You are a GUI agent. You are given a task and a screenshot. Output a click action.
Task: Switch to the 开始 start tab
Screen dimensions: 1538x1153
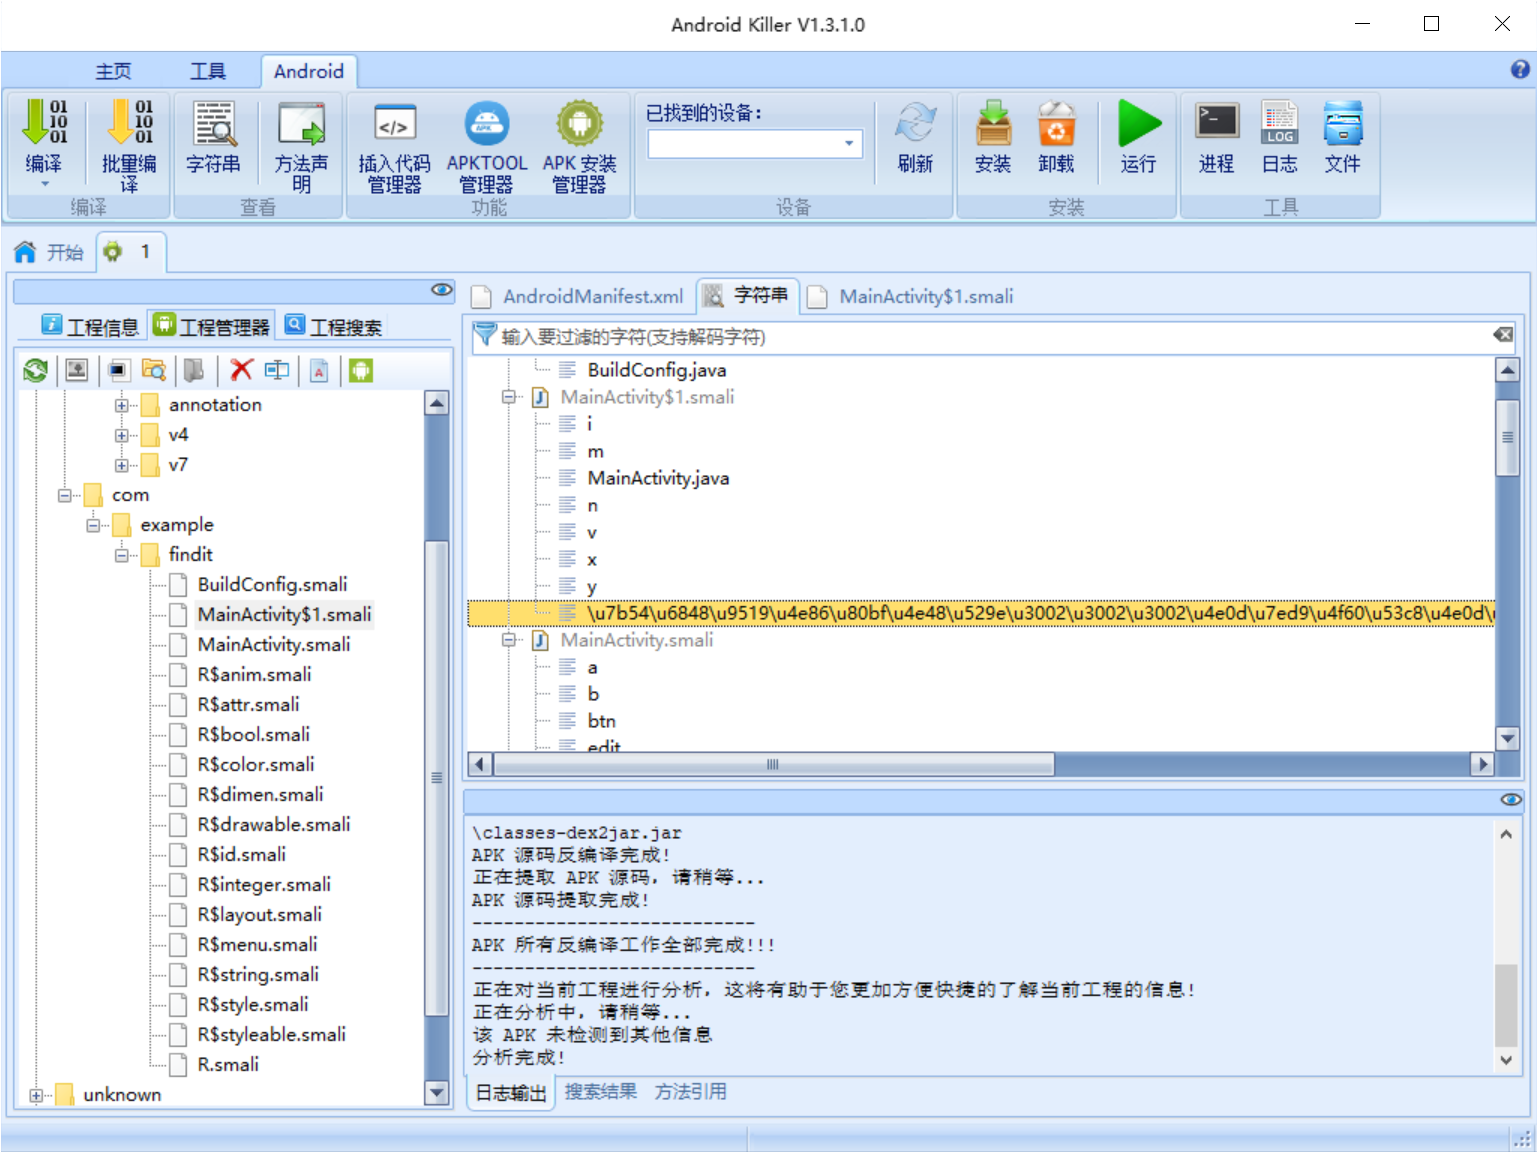pos(50,252)
